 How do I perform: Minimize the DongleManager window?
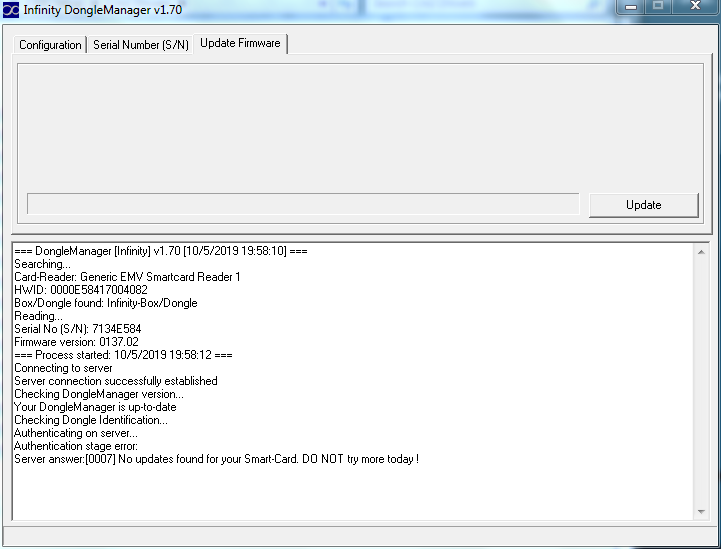click(631, 7)
